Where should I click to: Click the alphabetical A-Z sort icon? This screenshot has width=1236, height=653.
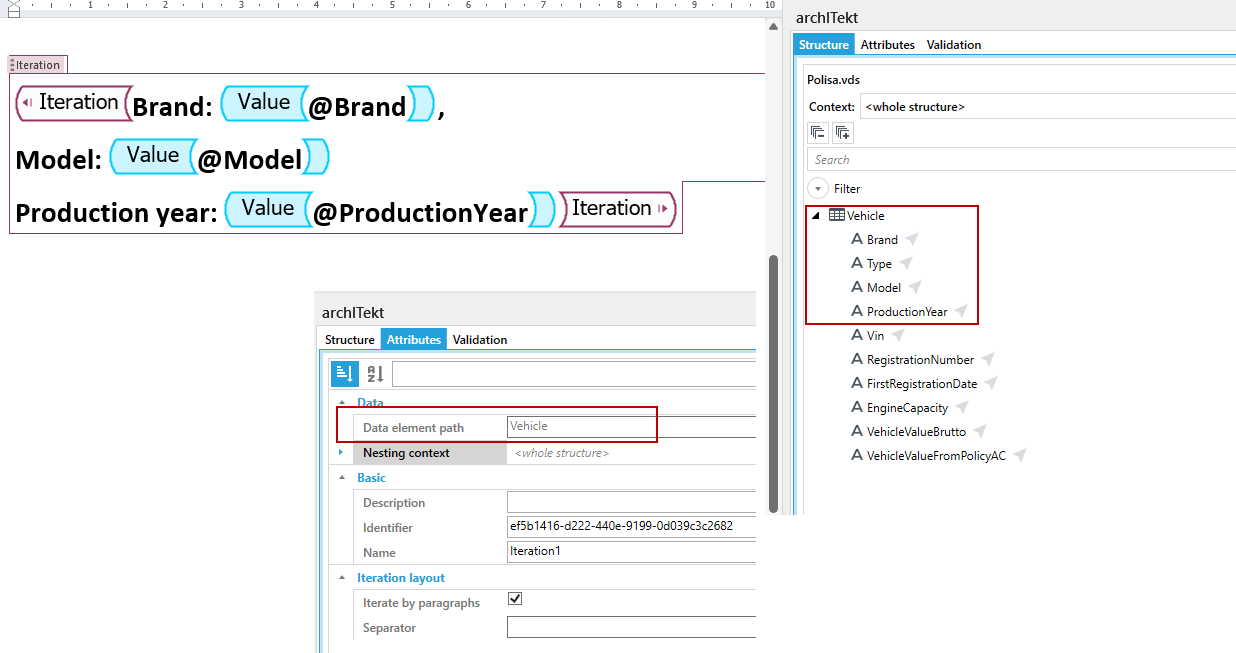click(x=376, y=374)
